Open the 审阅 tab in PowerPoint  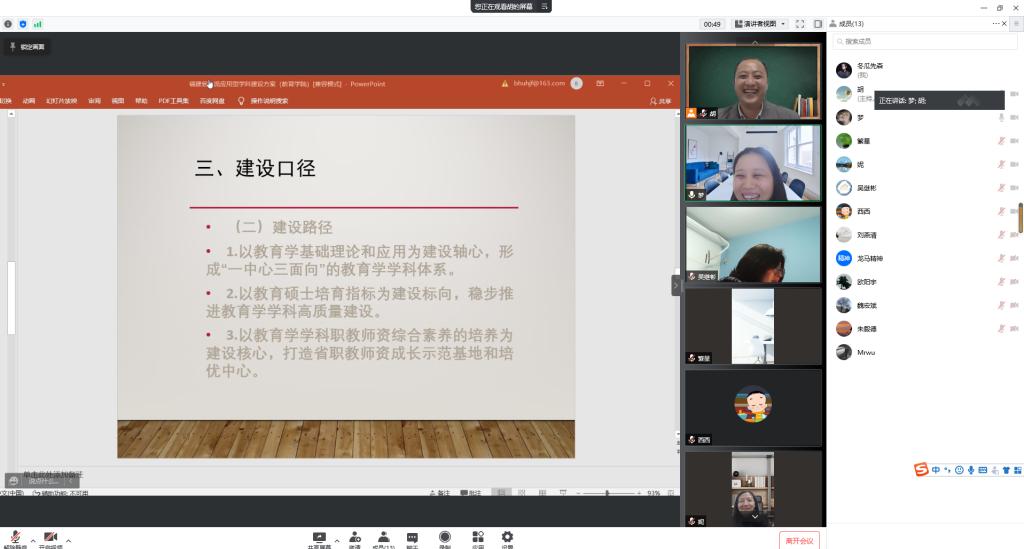coord(94,101)
